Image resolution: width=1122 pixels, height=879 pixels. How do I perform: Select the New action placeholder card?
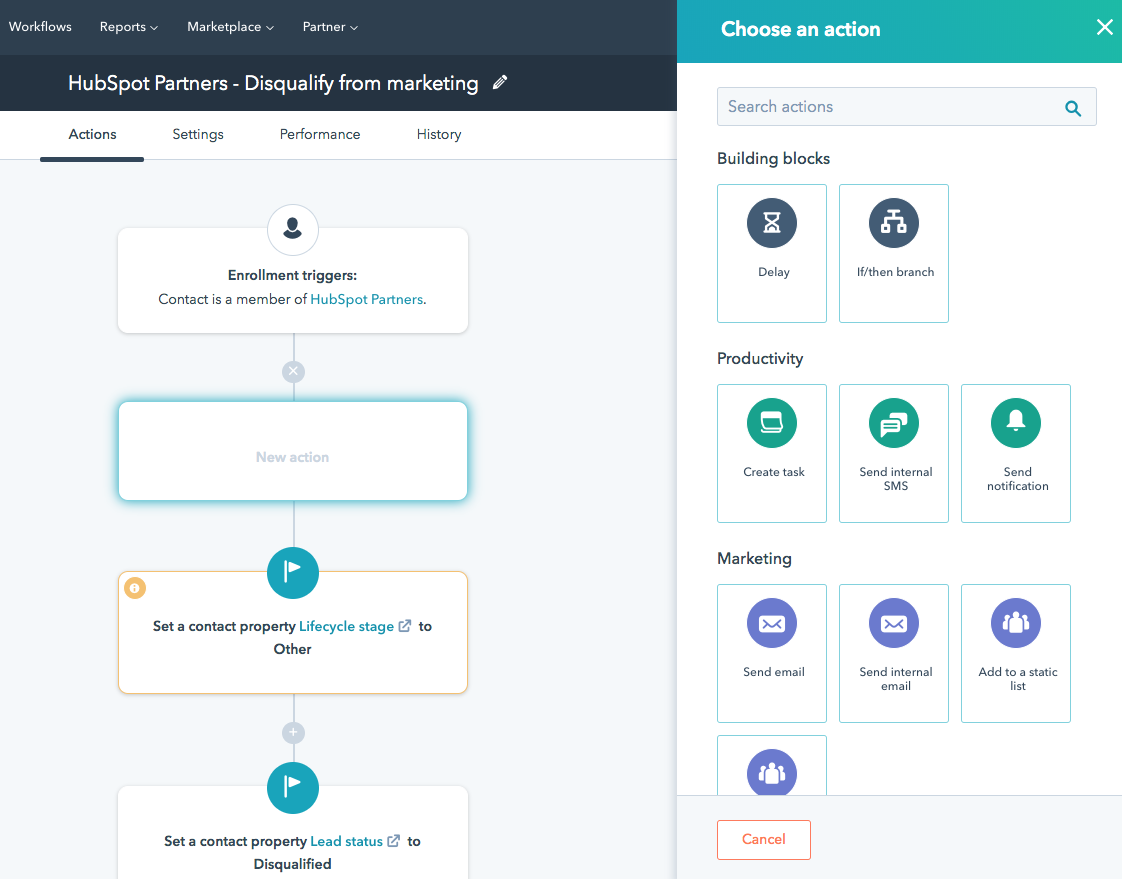(293, 451)
